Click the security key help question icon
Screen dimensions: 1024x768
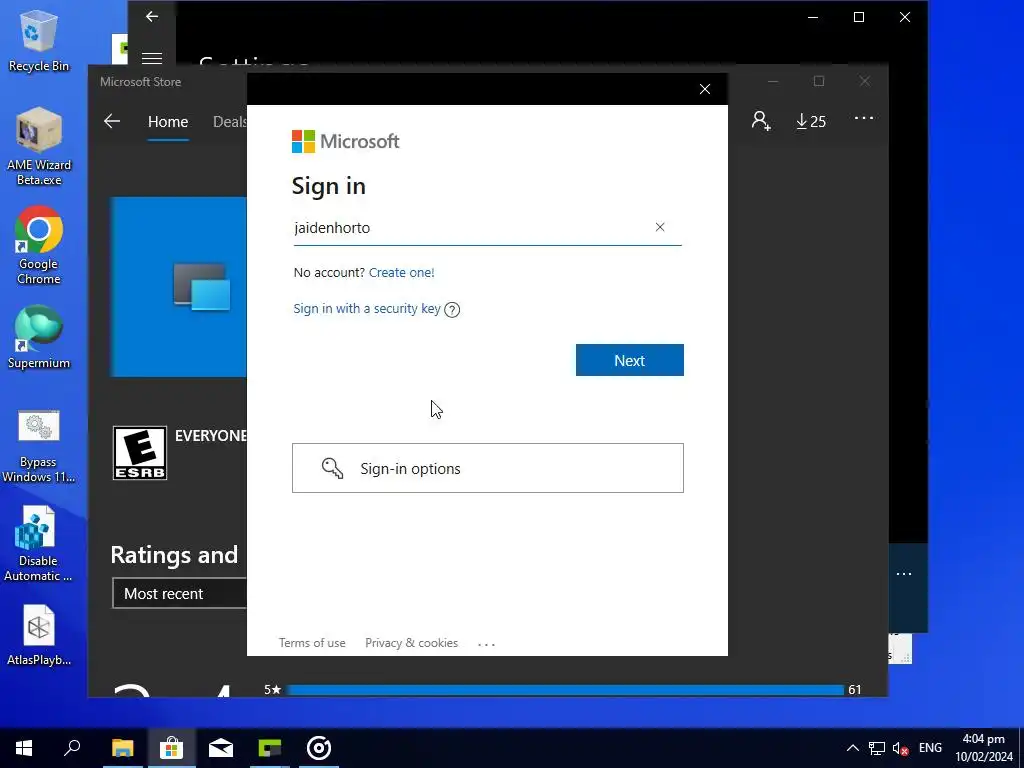click(x=452, y=310)
